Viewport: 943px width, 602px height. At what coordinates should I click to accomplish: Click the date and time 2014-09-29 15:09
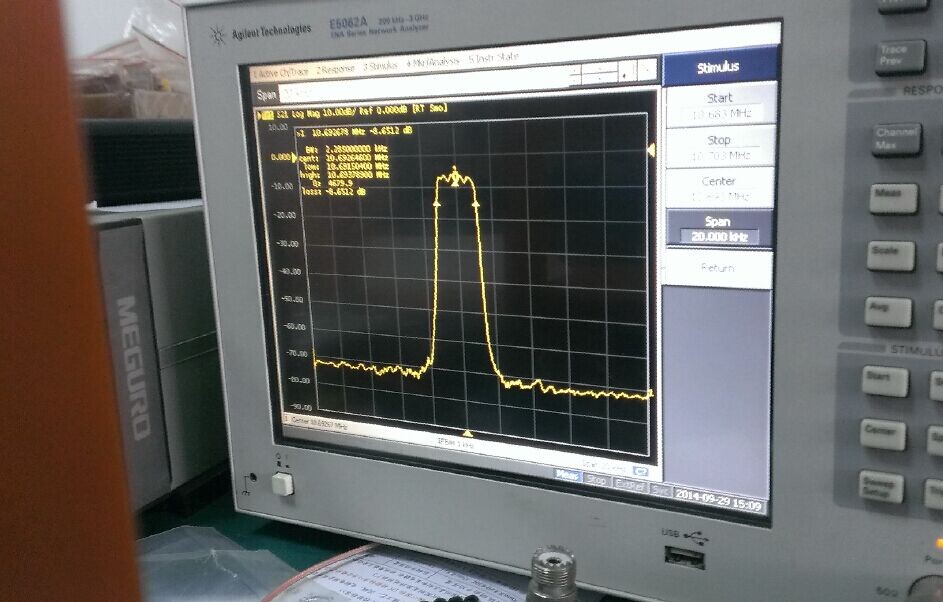(718, 499)
